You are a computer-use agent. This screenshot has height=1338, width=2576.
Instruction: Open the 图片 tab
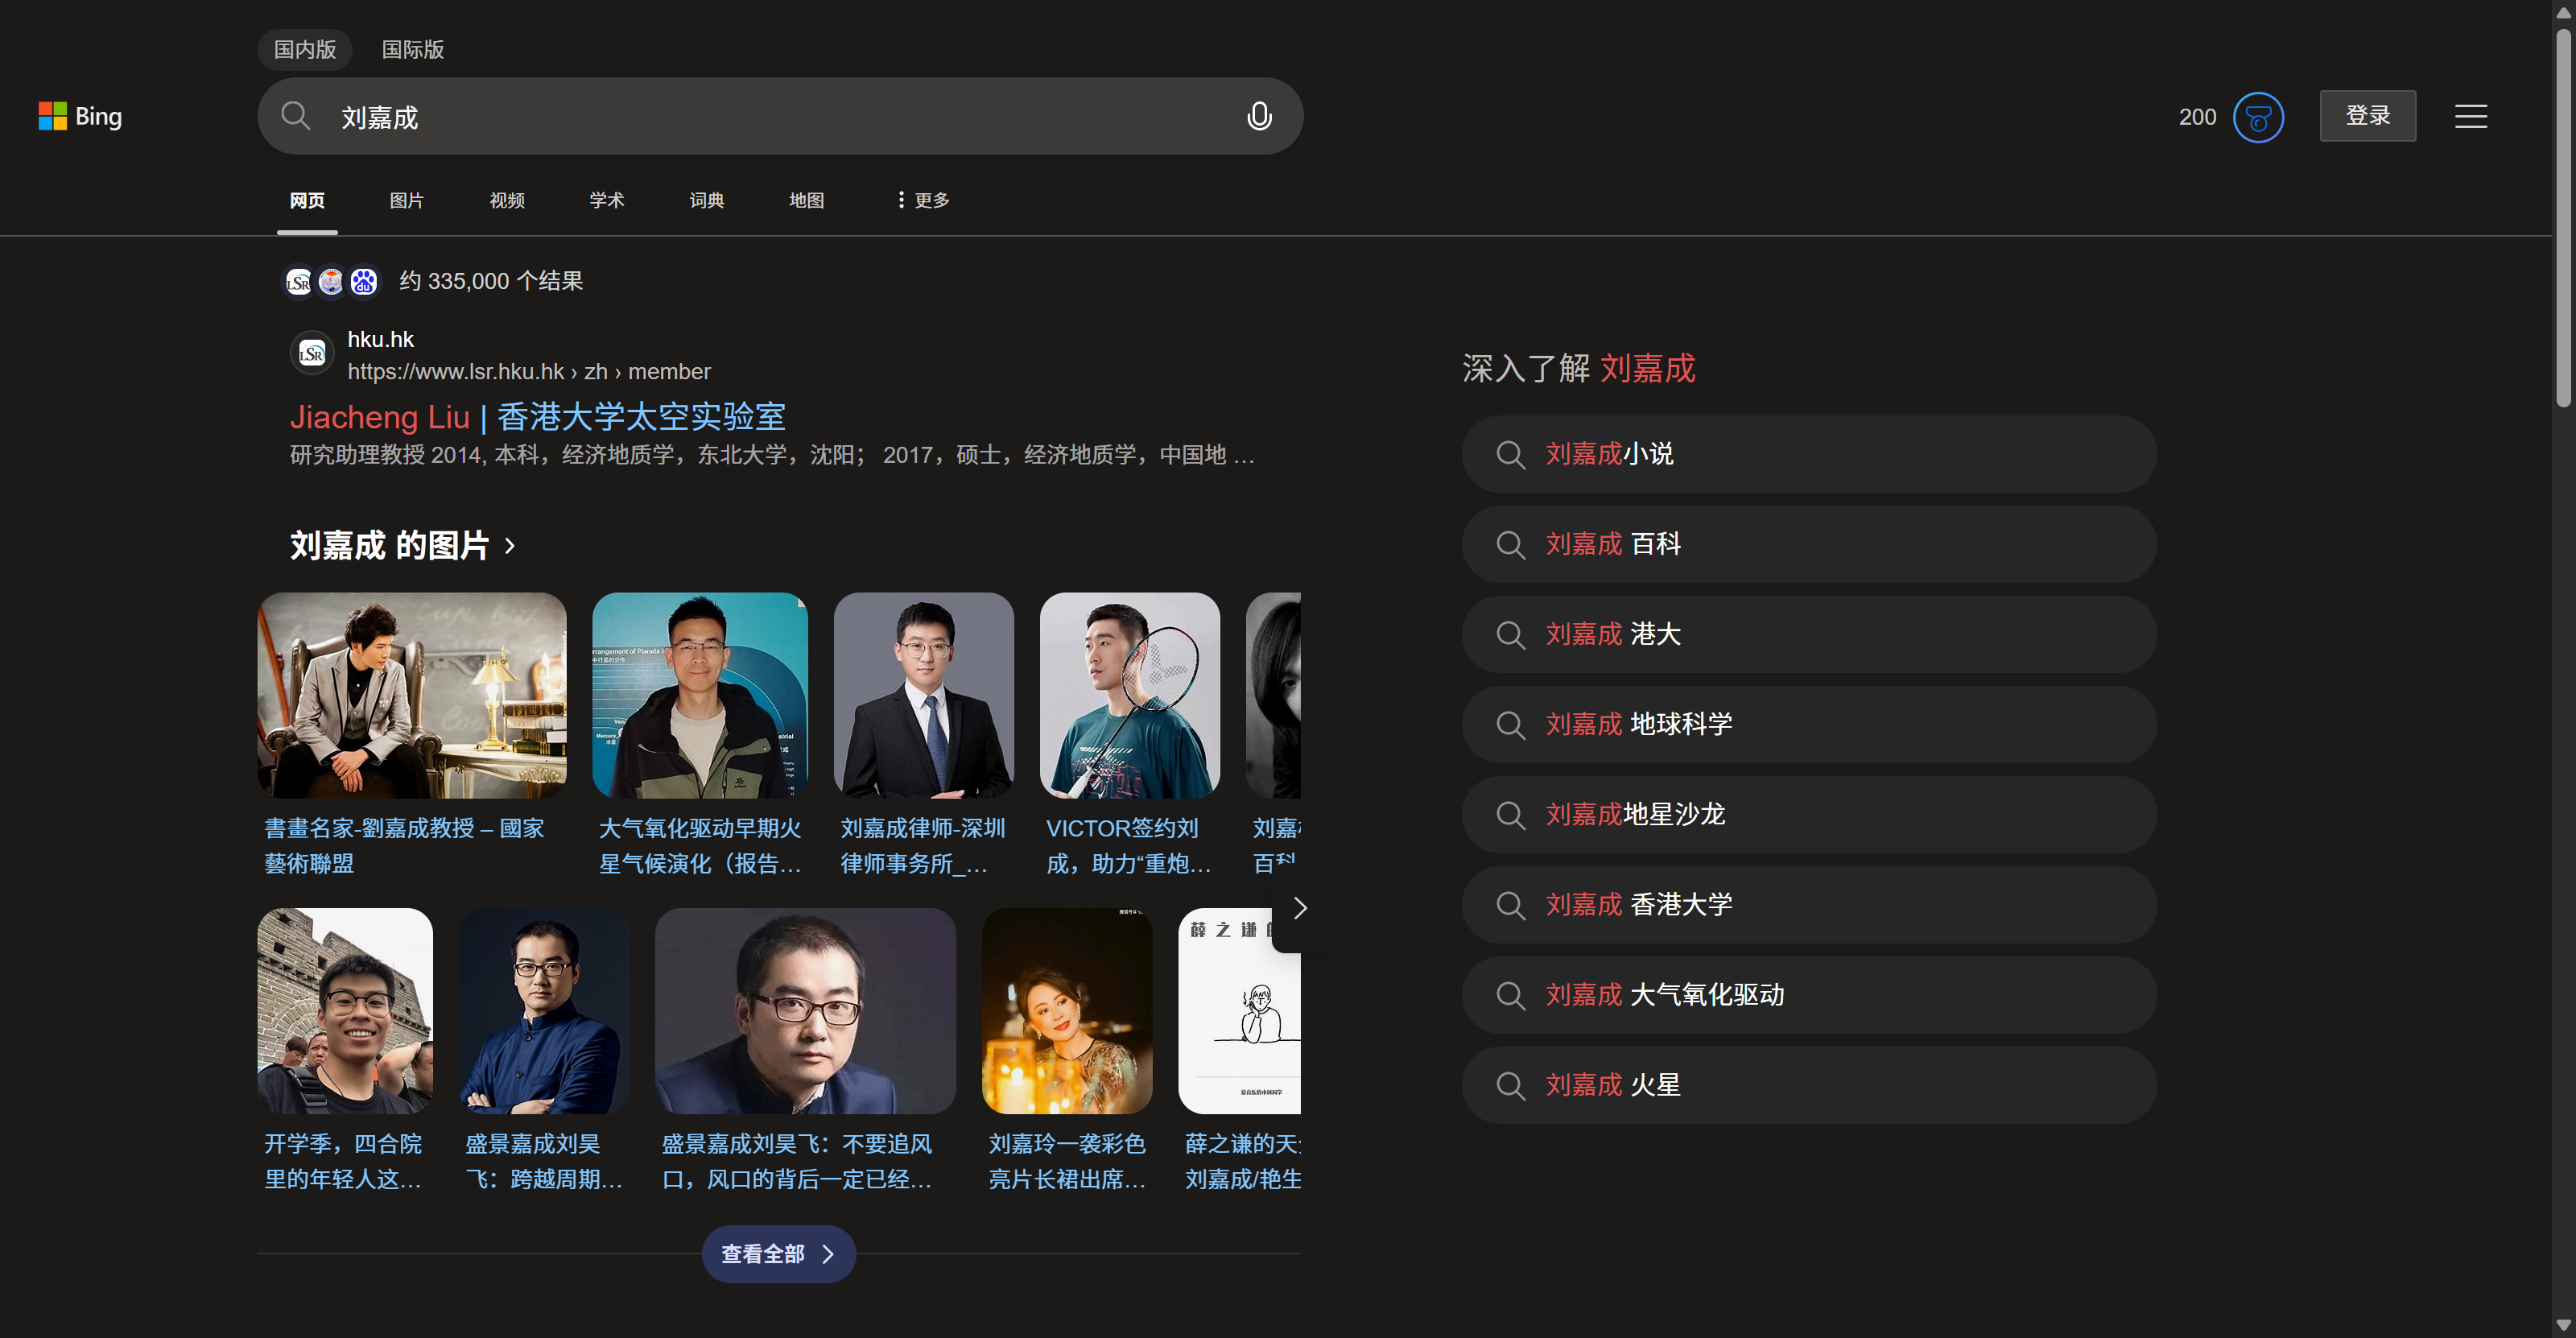coord(406,200)
